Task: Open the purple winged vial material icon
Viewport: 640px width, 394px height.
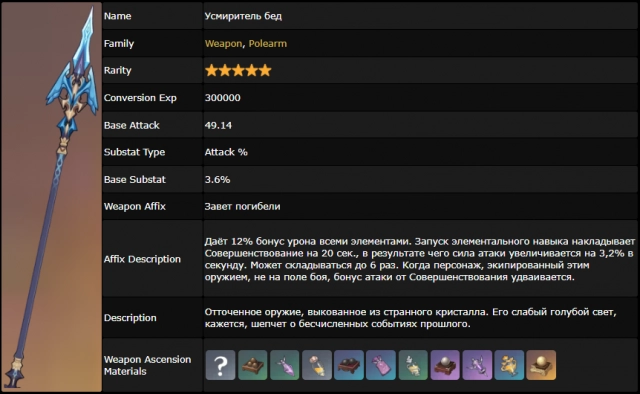Action: [x=477, y=365]
